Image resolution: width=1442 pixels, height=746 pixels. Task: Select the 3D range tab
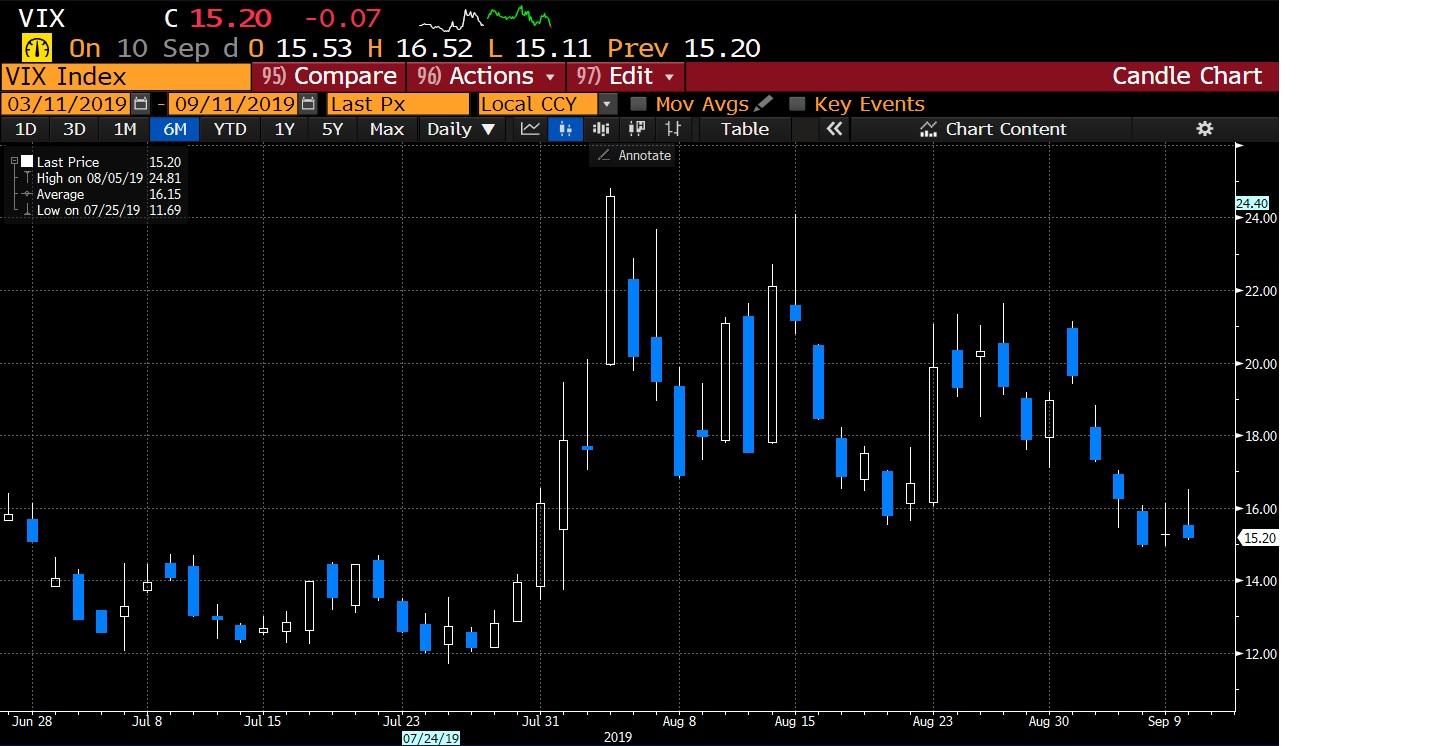pyautogui.click(x=74, y=129)
